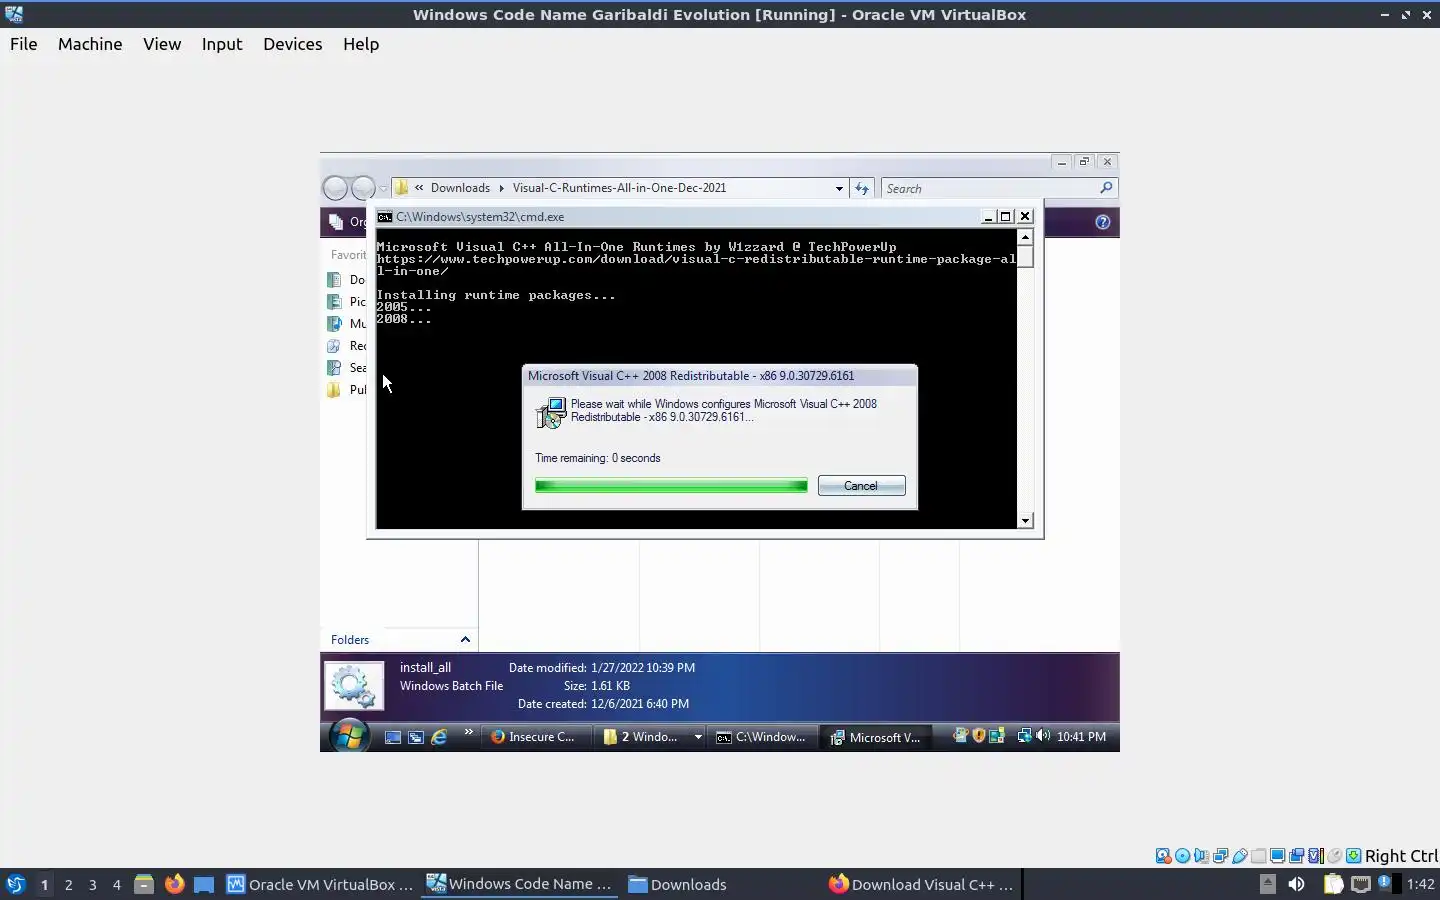Click the Explorer refresh button

coord(862,188)
